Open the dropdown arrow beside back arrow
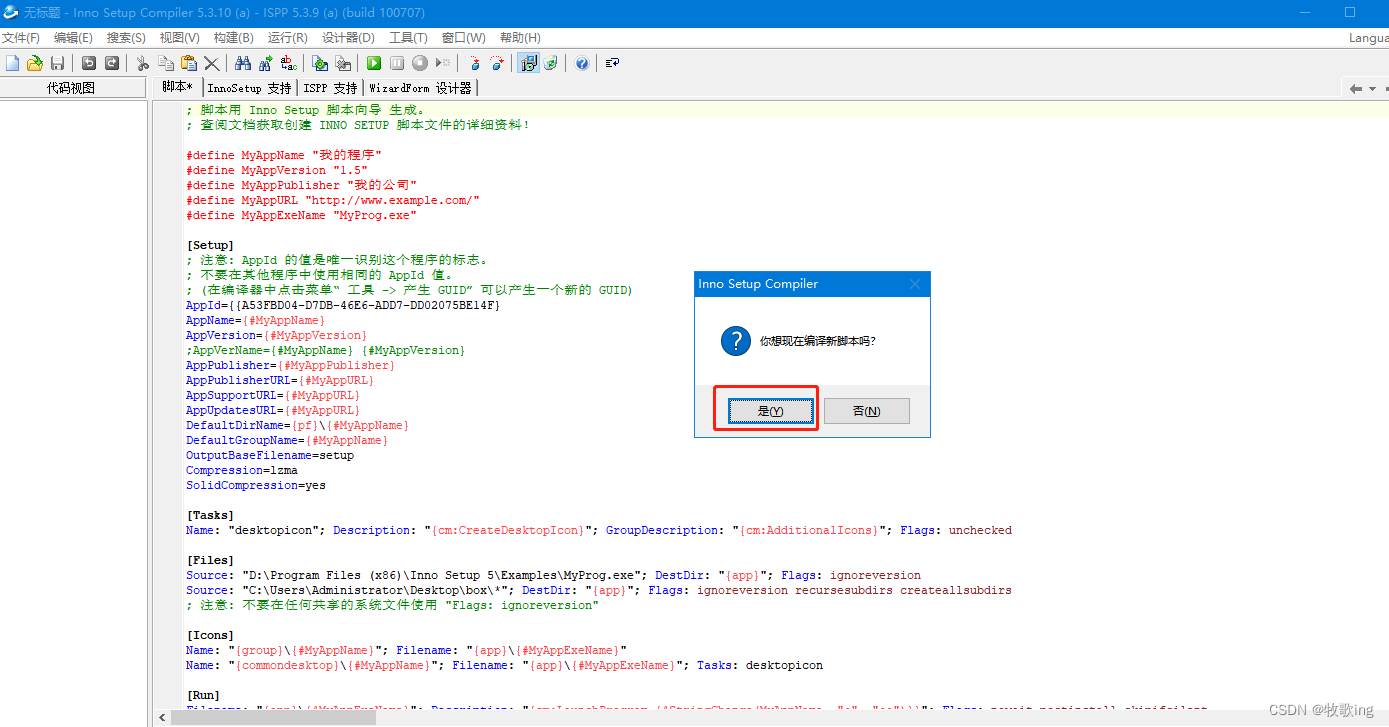The width and height of the screenshot is (1389, 727). pyautogui.click(x=1372, y=89)
